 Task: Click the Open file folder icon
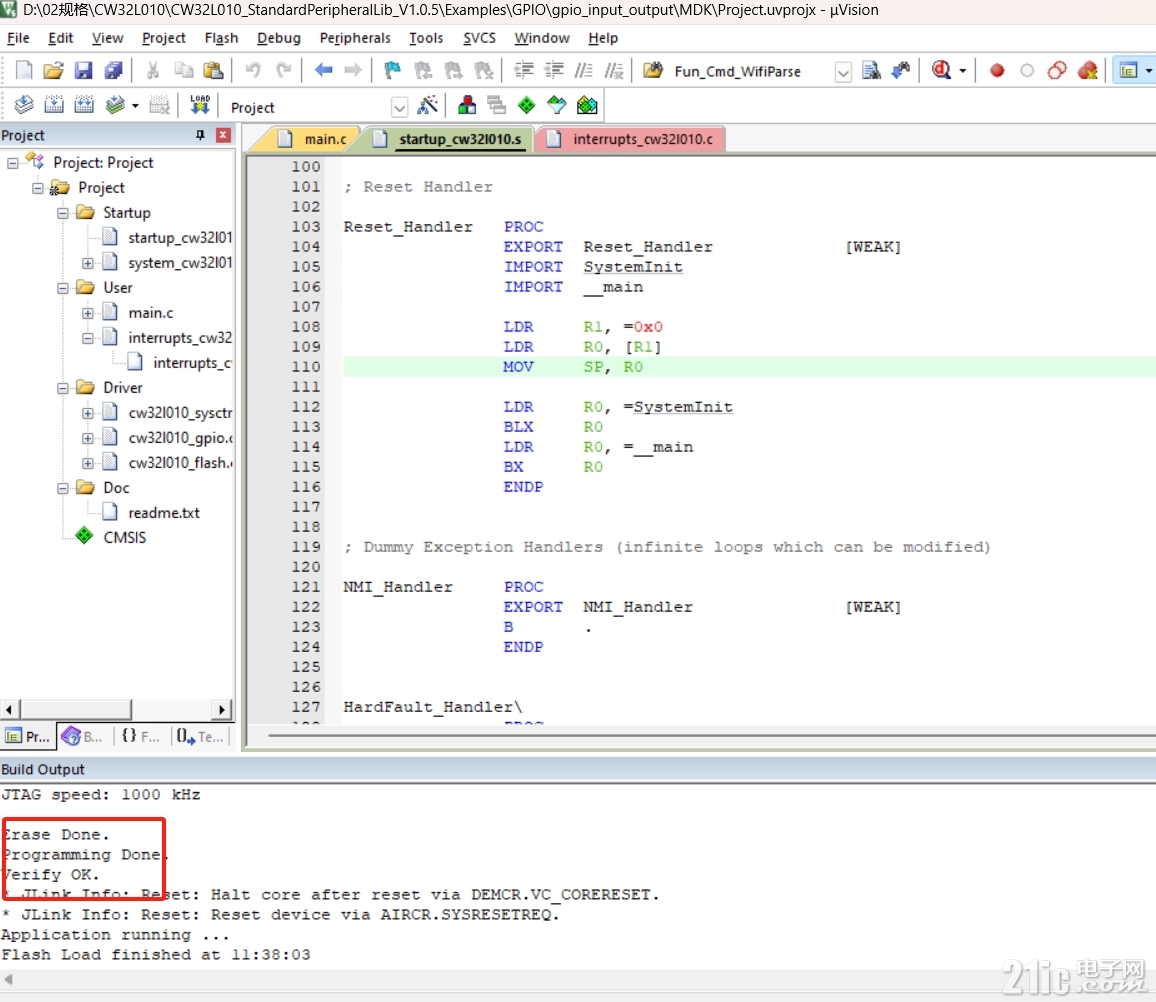tap(53, 70)
